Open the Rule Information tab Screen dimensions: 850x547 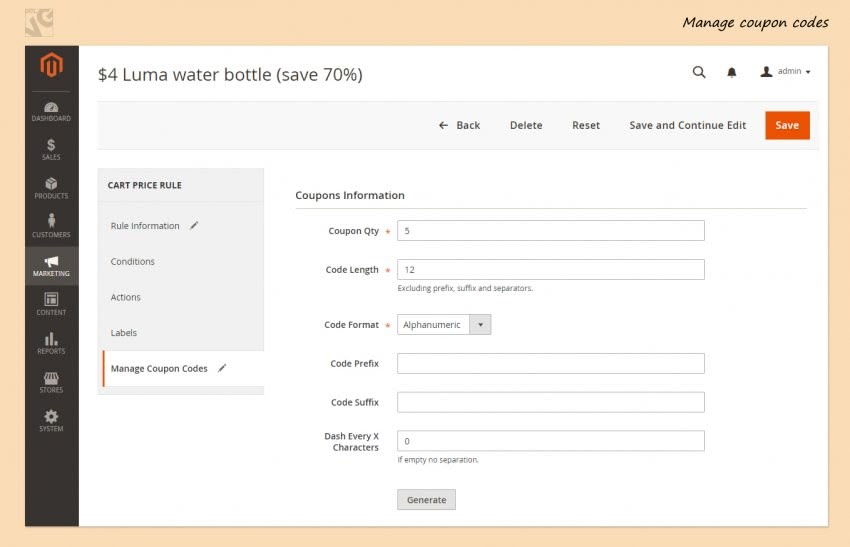pyautogui.click(x=145, y=226)
